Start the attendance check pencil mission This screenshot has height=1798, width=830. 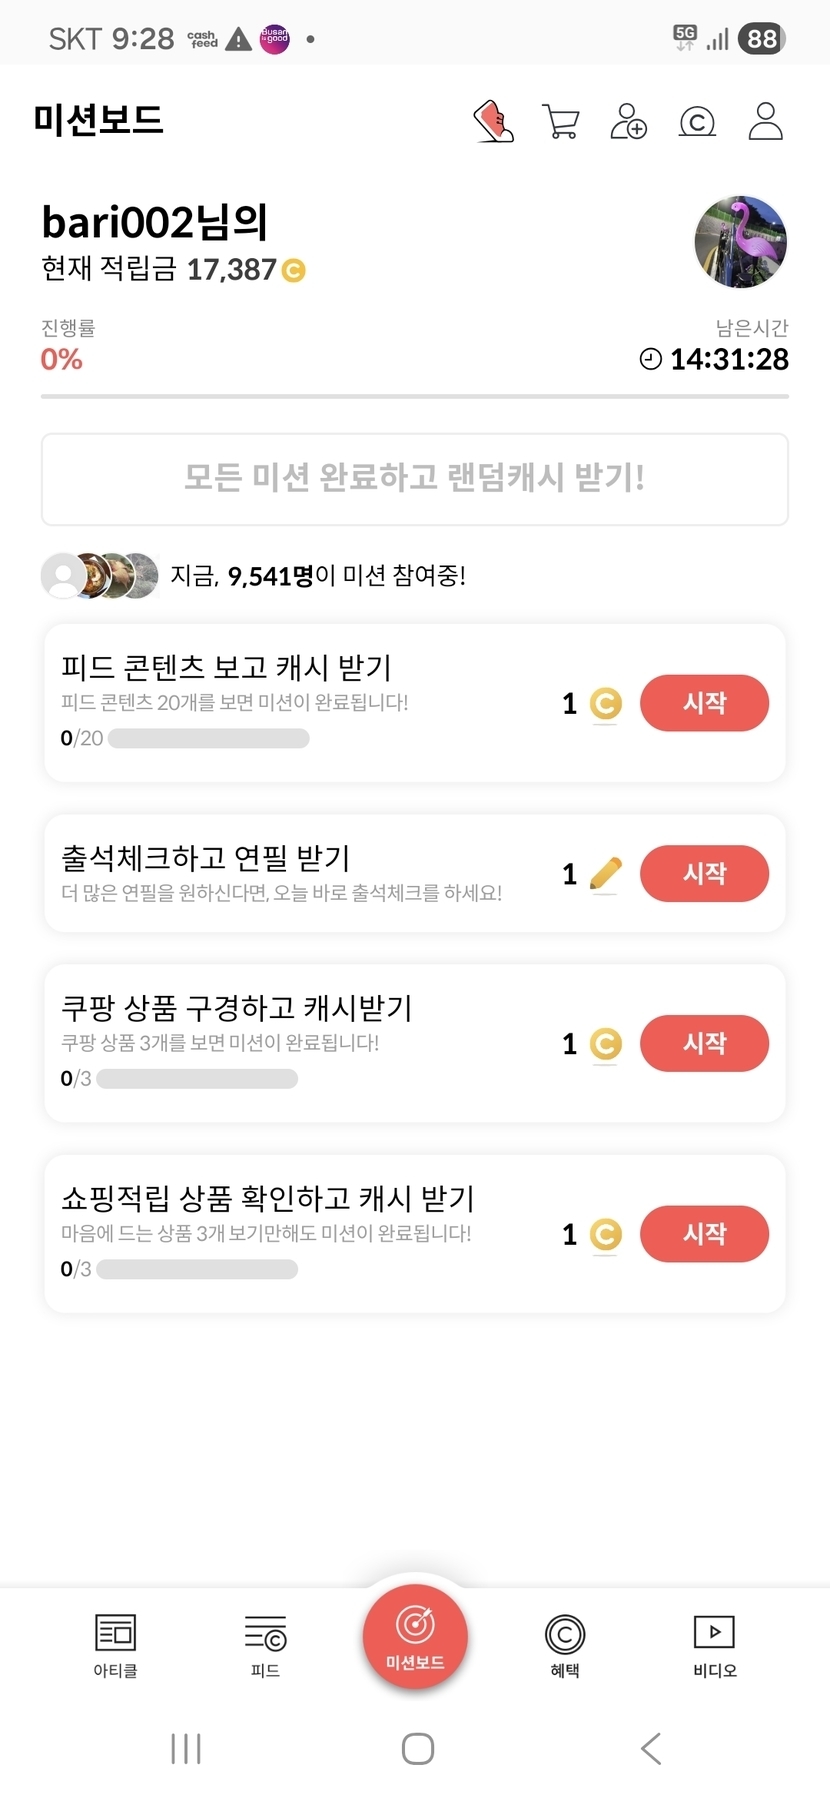pos(704,873)
